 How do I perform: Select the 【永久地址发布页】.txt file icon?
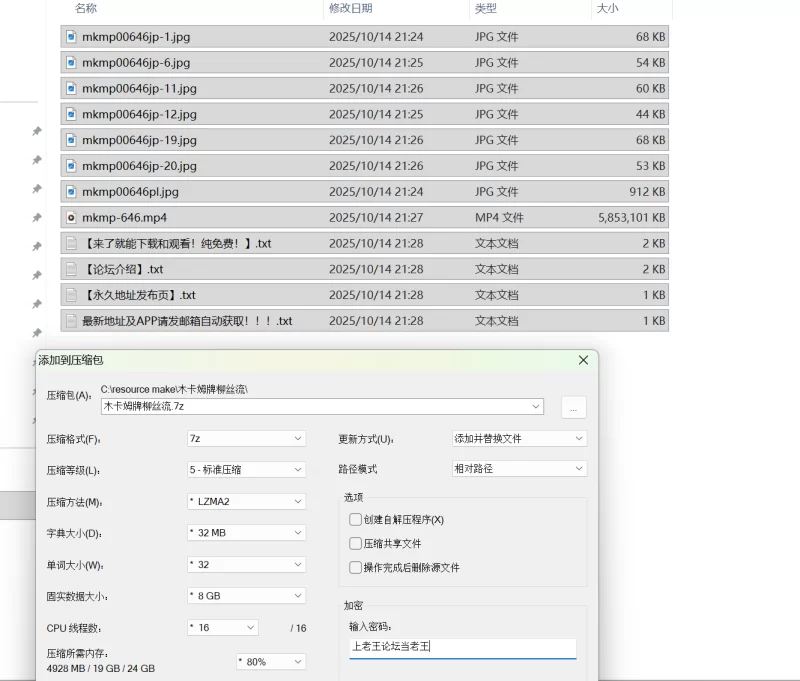click(x=71, y=295)
